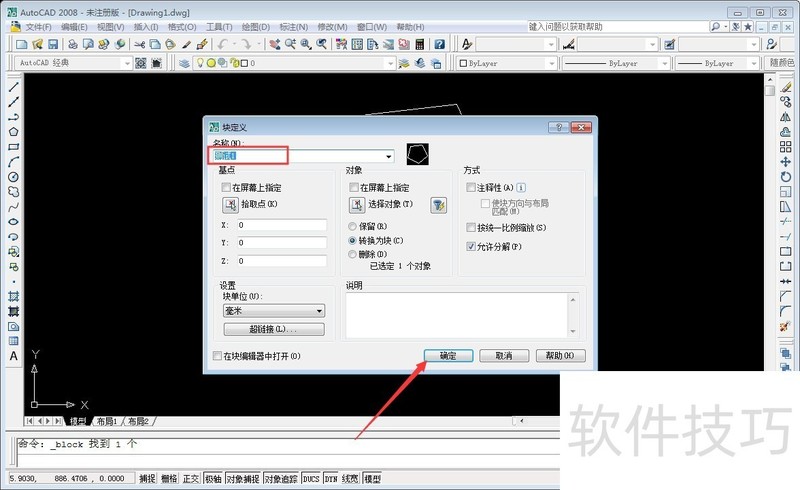Select the Polygon tool

click(x=13, y=132)
